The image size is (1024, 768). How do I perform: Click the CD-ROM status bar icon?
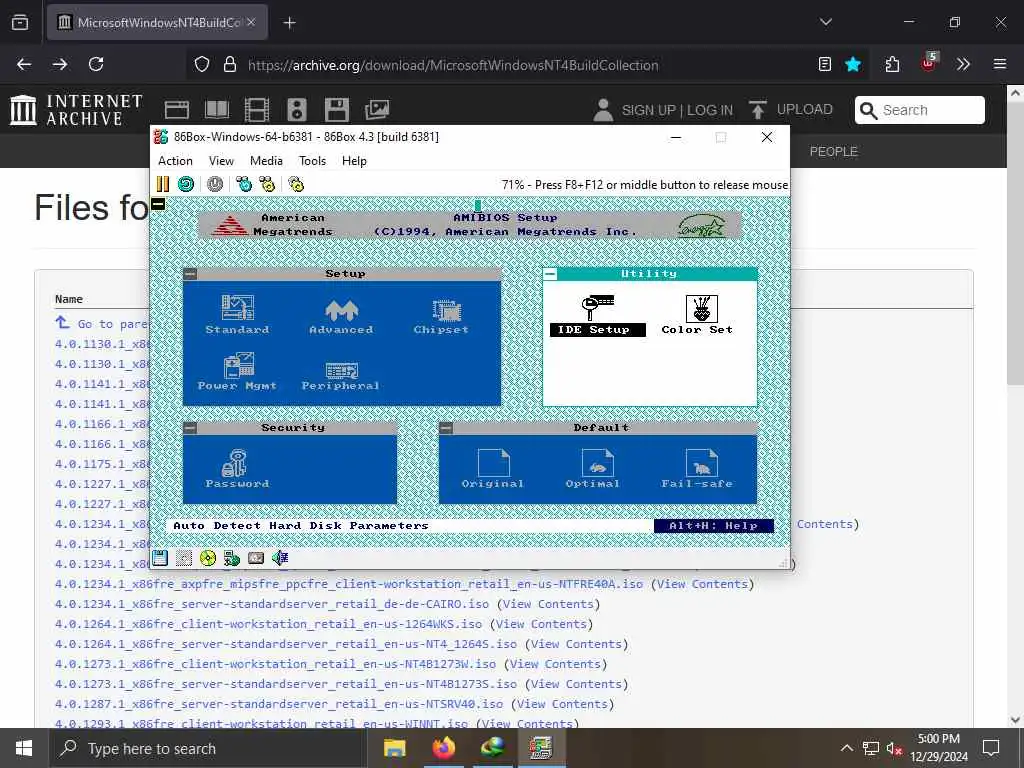click(208, 558)
